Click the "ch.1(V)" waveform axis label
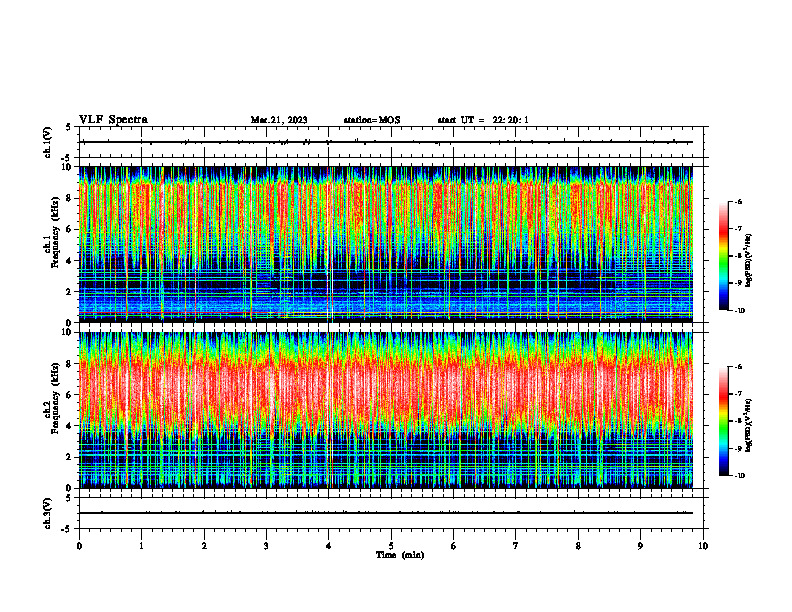The height and width of the screenshot is (612, 792). (48, 142)
